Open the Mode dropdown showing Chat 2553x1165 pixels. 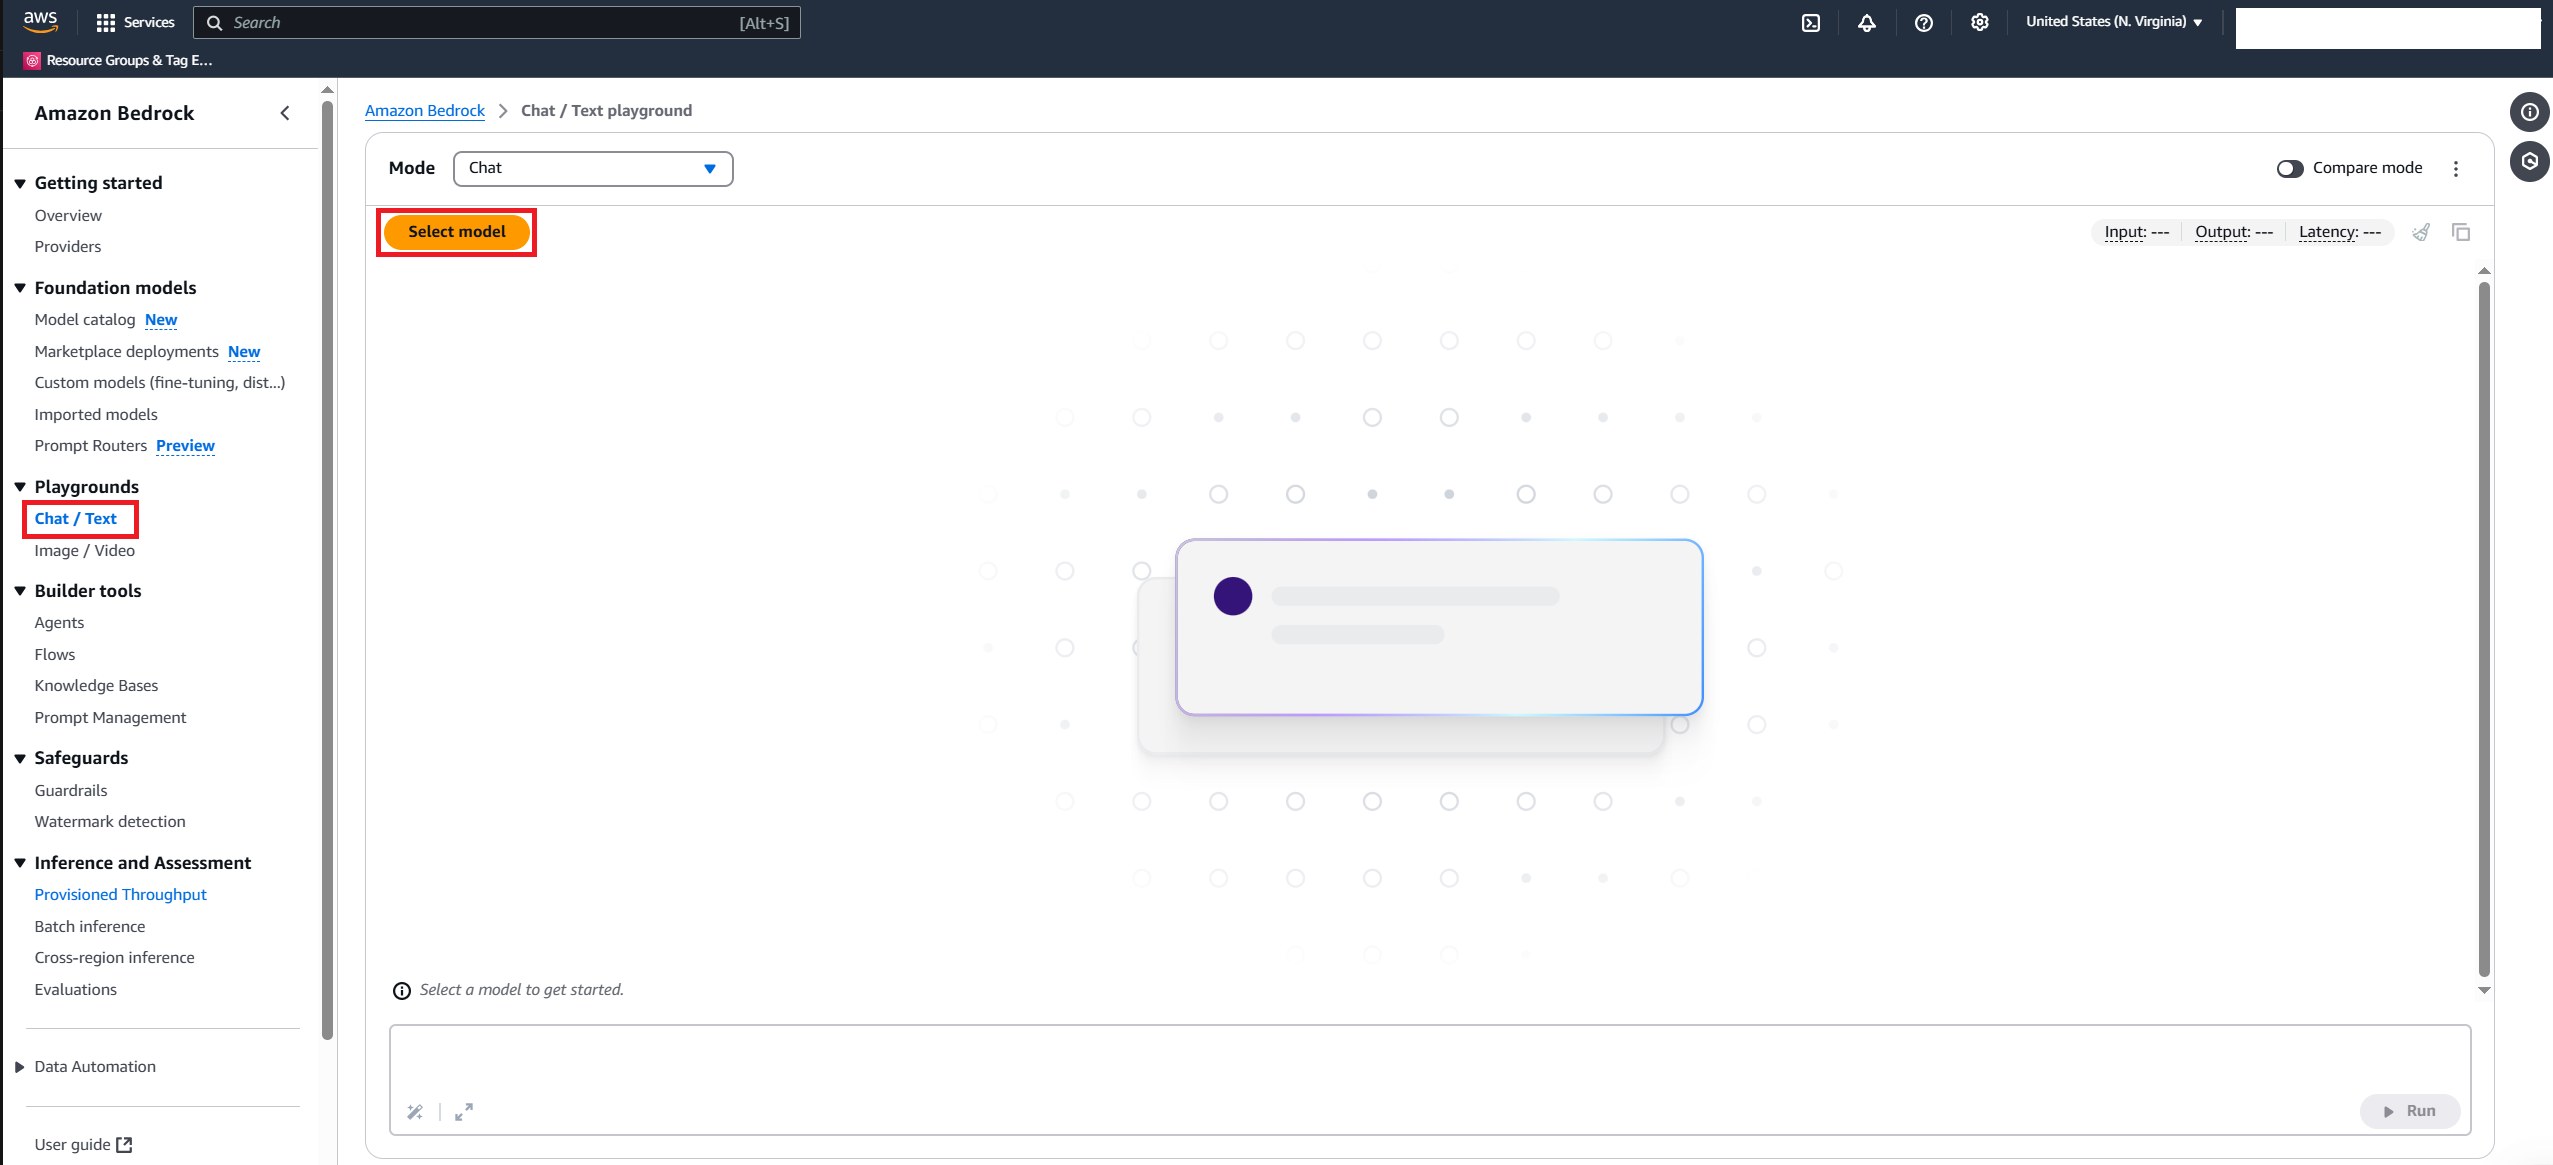tap(593, 168)
